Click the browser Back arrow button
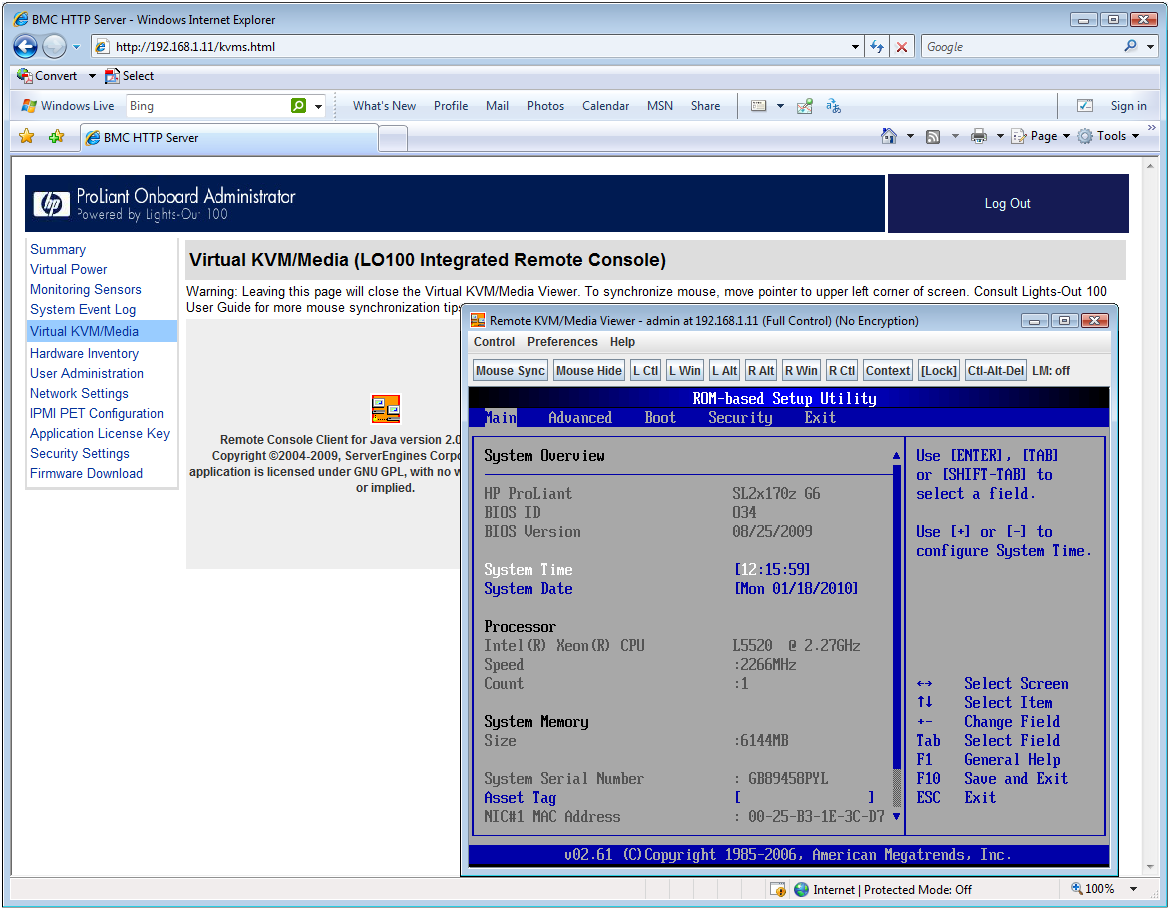1168x908 pixels. 25,46
